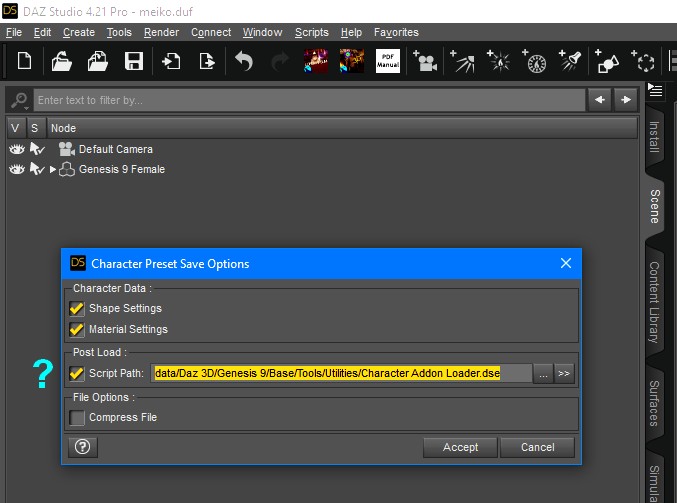Create a new primitive
The width and height of the screenshot is (677, 503).
click(x=607, y=61)
